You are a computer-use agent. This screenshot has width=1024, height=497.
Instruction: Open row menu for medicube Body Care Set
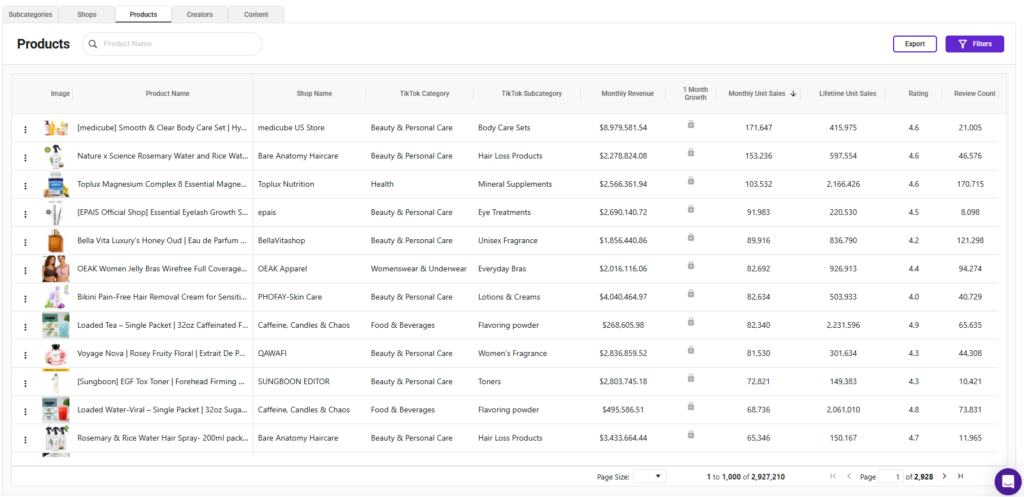(25, 129)
